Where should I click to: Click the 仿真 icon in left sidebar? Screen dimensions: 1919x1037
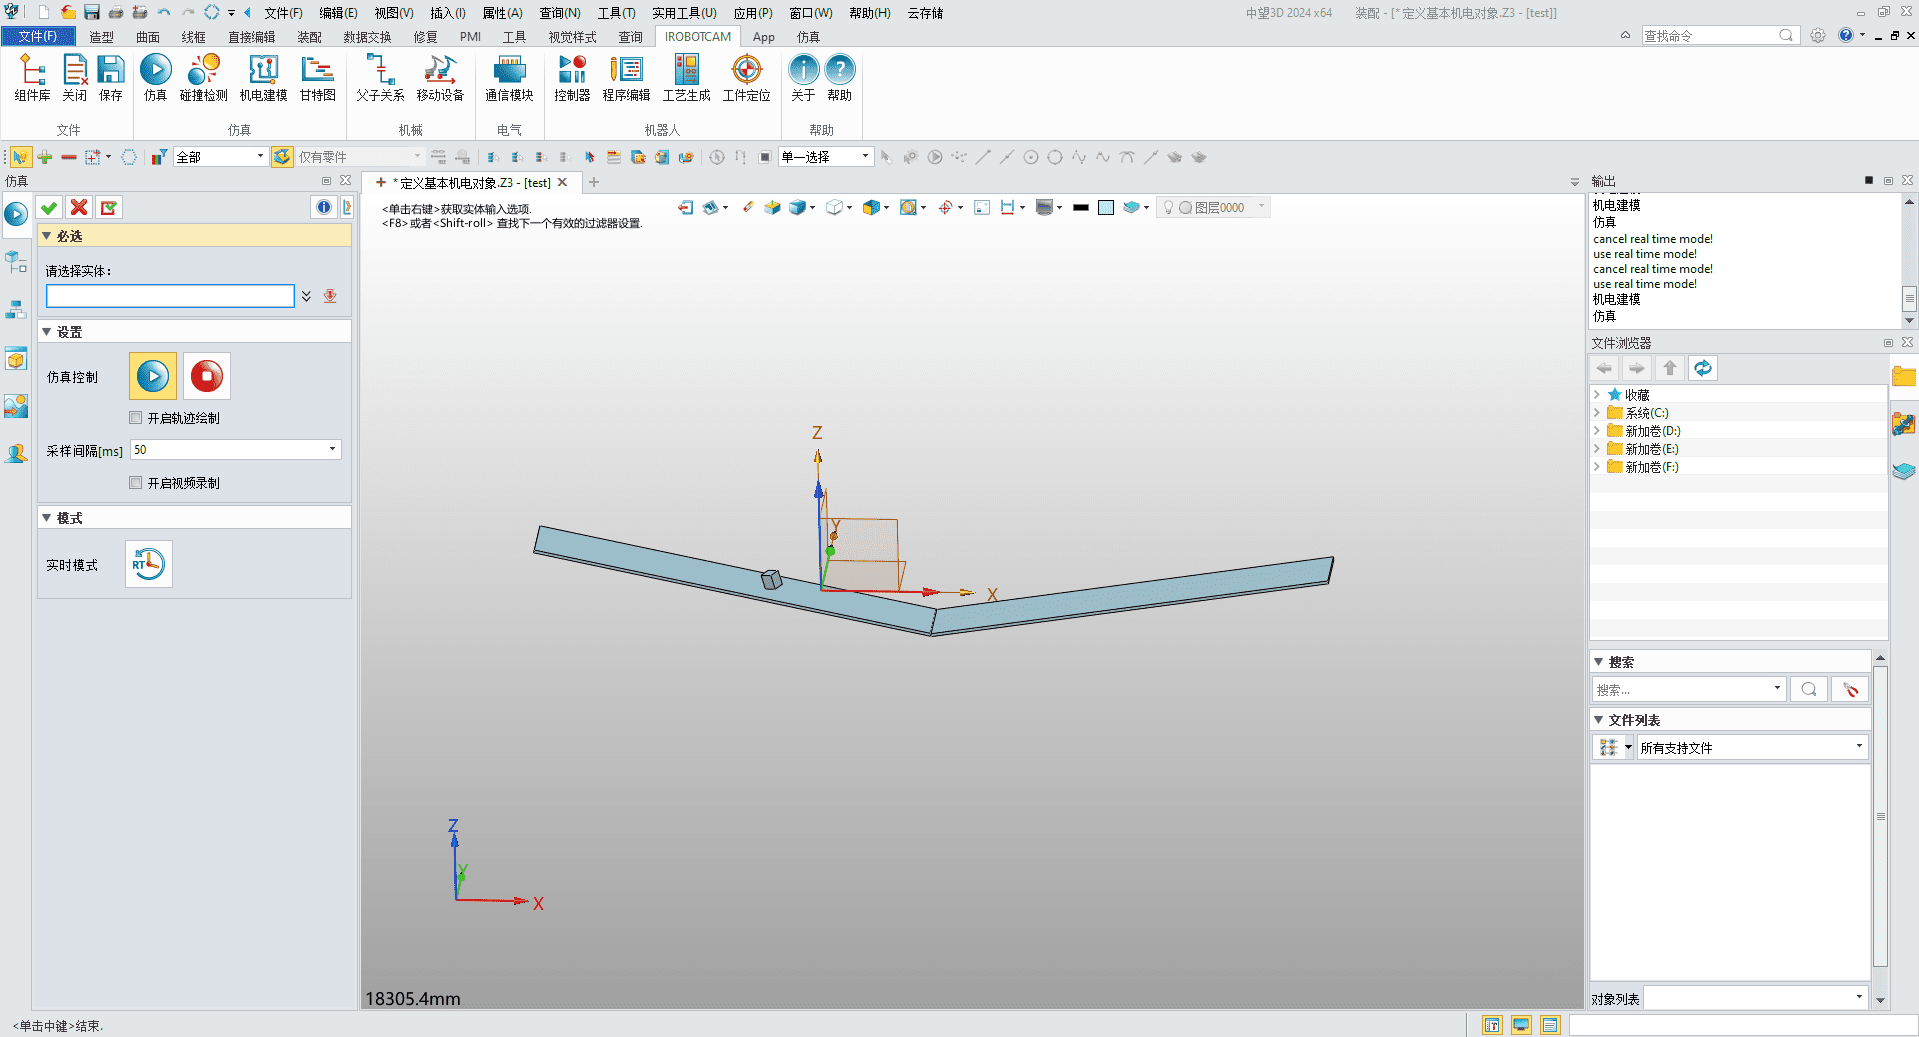(16, 214)
